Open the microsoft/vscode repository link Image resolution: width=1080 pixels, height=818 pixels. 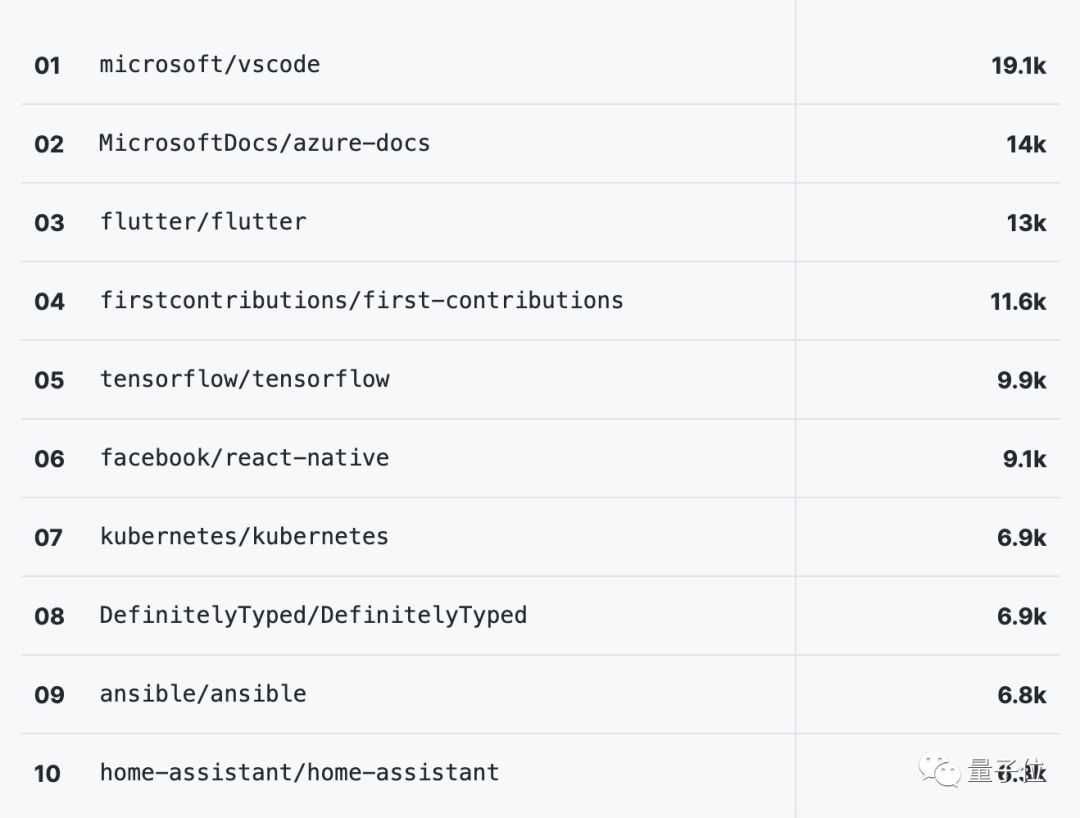tap(210, 65)
